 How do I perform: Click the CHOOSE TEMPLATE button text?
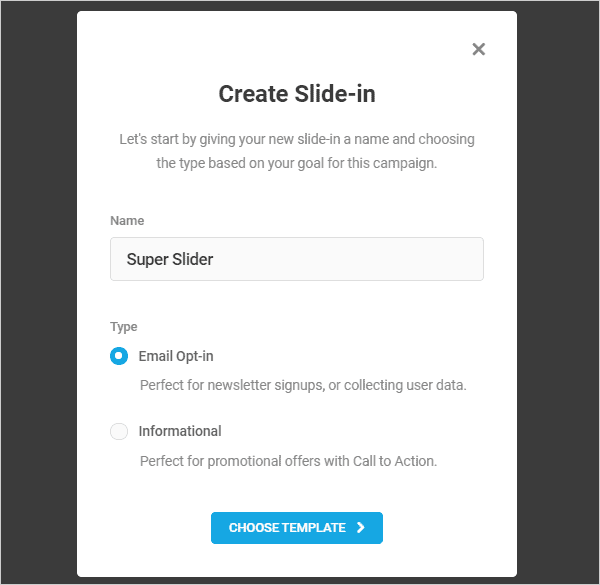point(287,528)
